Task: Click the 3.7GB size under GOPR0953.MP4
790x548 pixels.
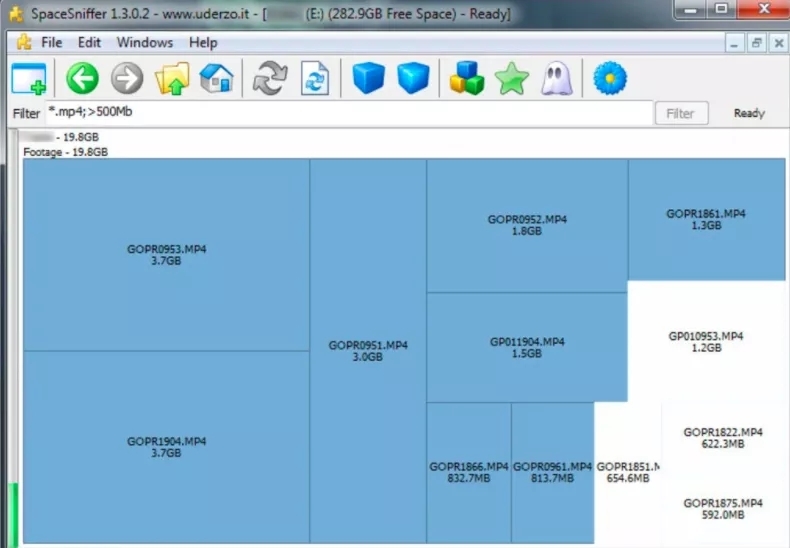Action: pos(166,261)
